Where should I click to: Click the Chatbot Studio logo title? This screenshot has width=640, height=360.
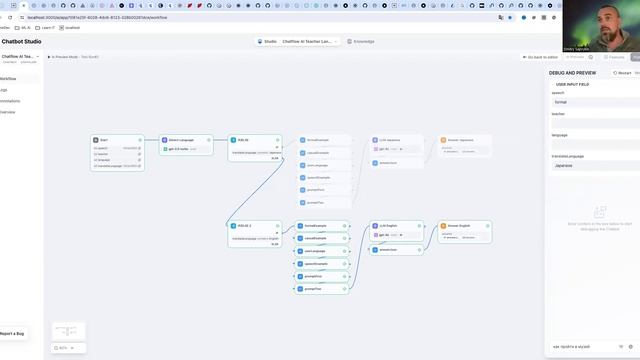(x=21, y=42)
